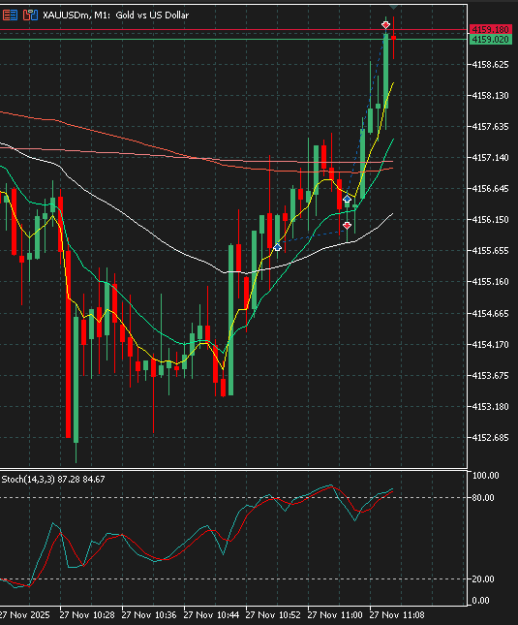Screen dimensions: 518x625
Task: Open the Depth of Market icon
Action: coord(10,15)
